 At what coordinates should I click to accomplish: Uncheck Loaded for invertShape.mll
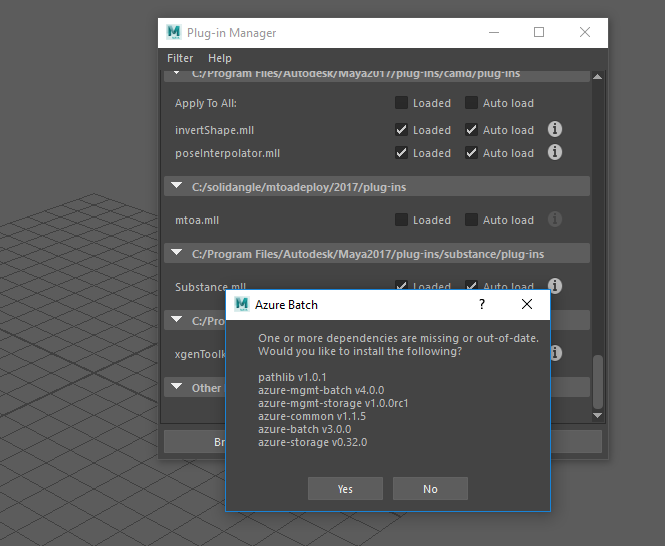click(x=401, y=129)
